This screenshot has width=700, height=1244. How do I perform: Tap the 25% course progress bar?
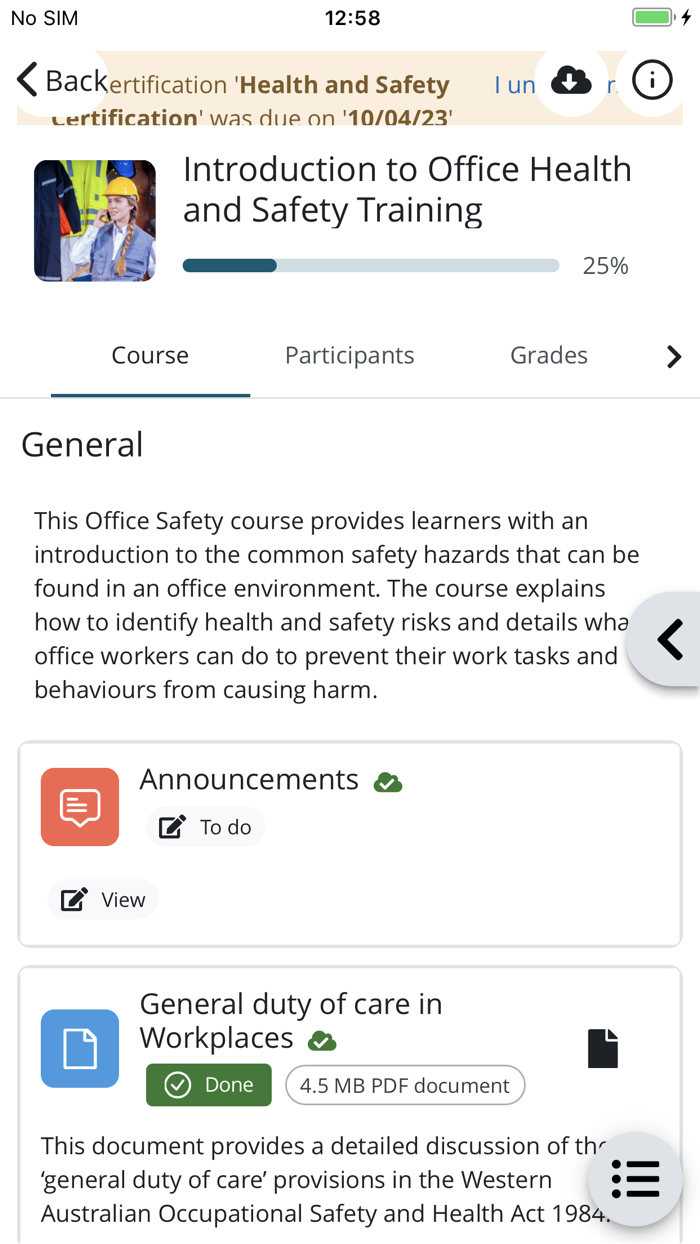[370, 265]
